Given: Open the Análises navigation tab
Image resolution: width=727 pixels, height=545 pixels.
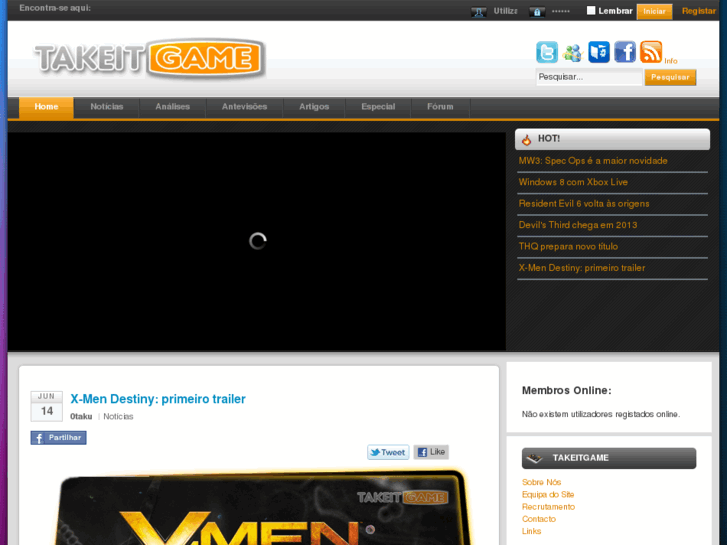Looking at the screenshot, I should point(172,107).
